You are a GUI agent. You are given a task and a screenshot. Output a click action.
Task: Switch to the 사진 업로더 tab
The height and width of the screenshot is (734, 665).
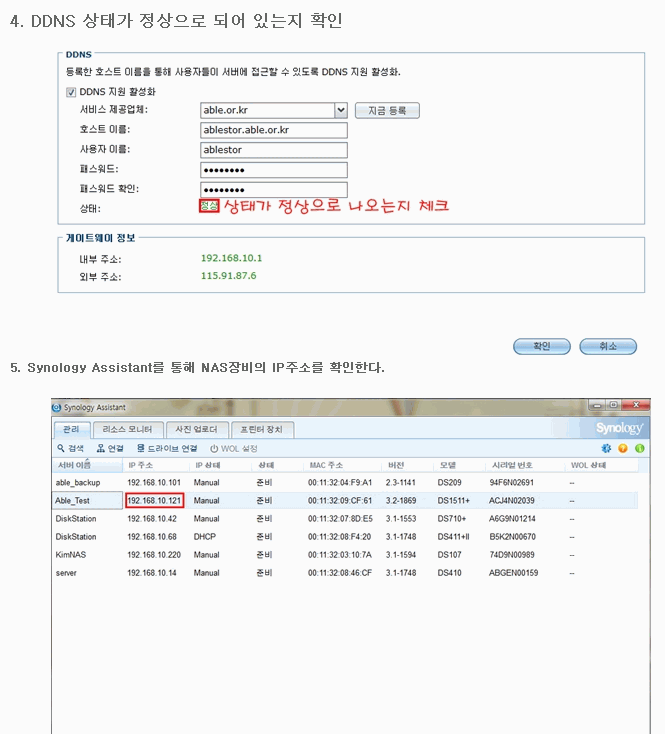(x=197, y=429)
